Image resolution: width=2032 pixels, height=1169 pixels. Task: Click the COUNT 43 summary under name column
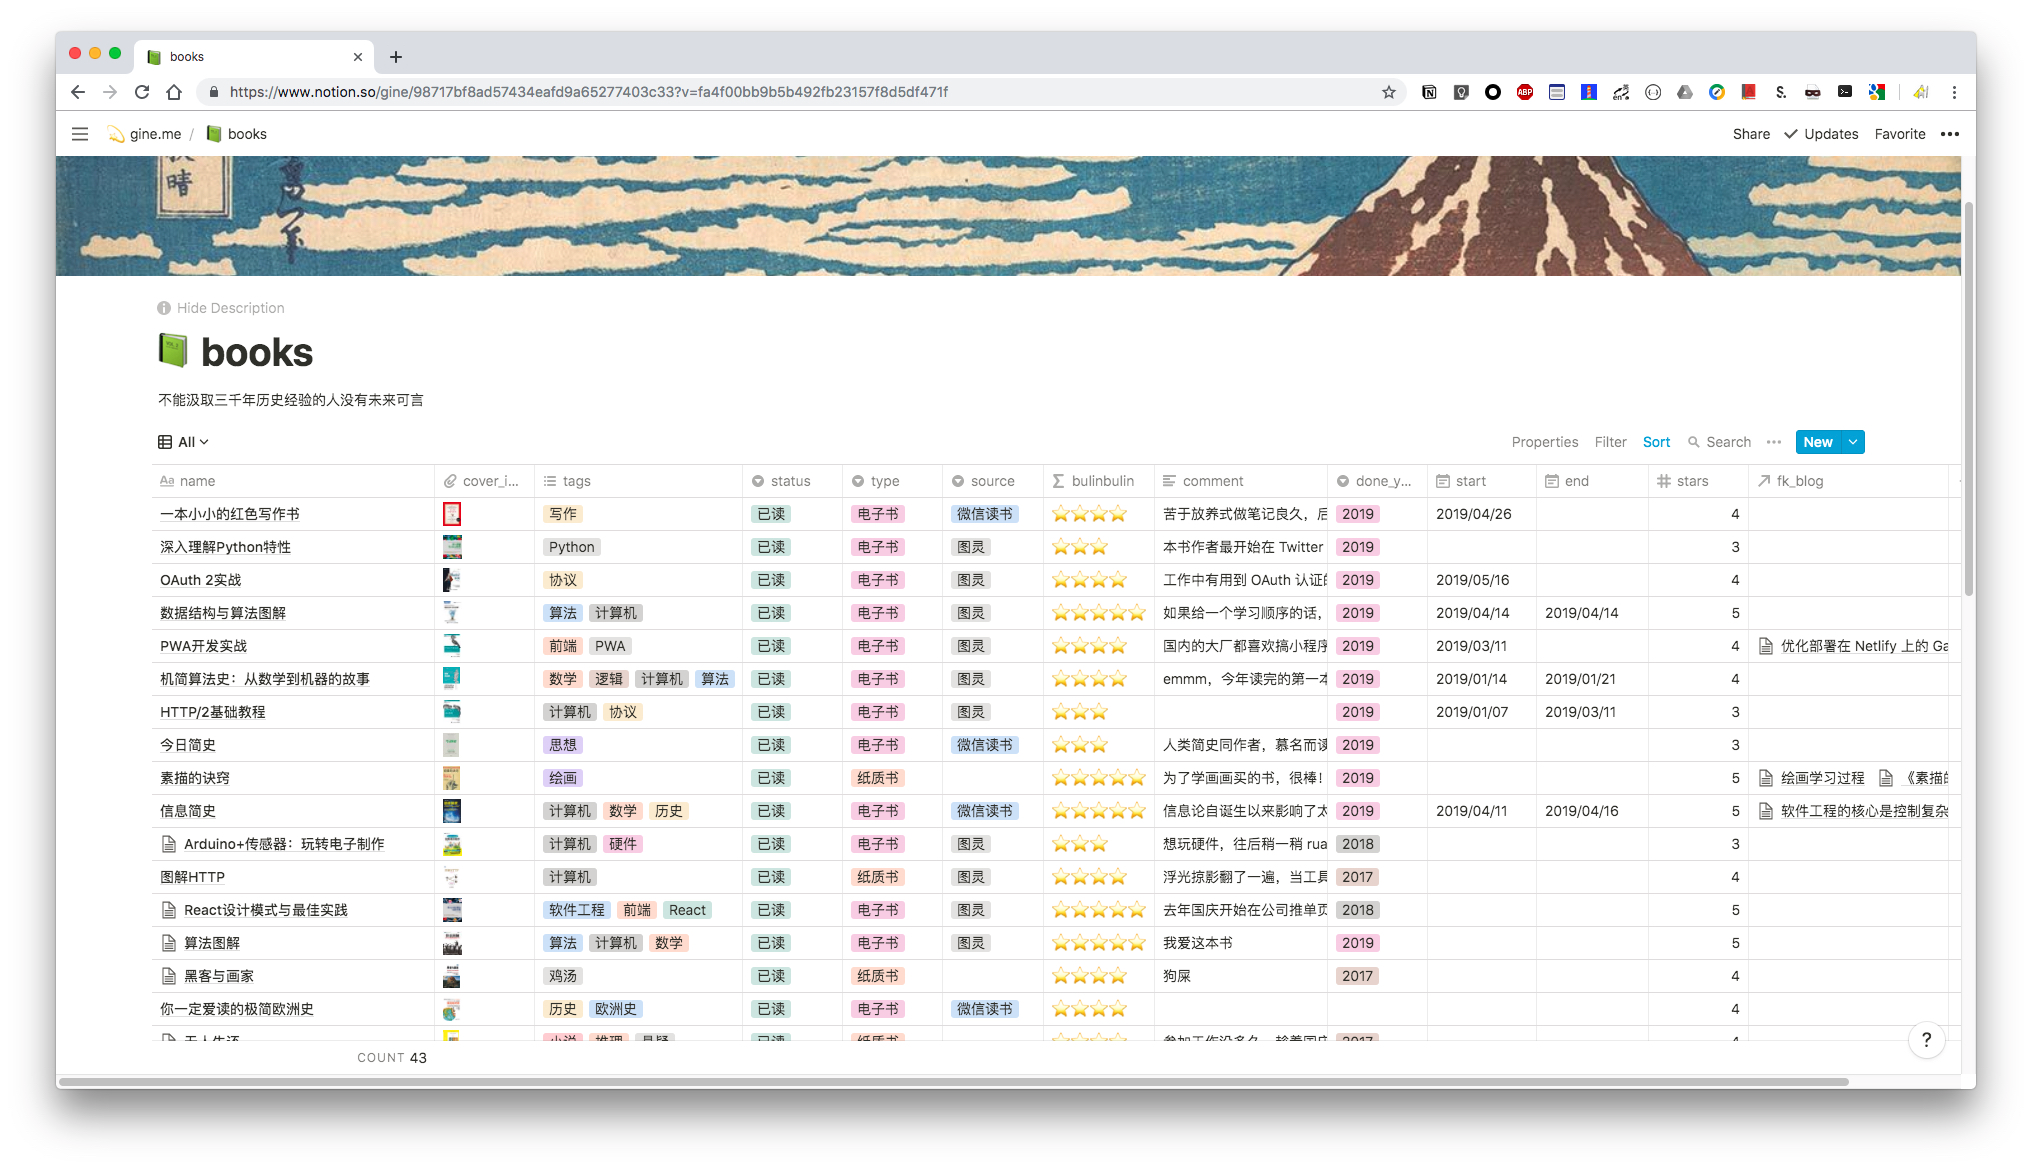pyautogui.click(x=392, y=1058)
